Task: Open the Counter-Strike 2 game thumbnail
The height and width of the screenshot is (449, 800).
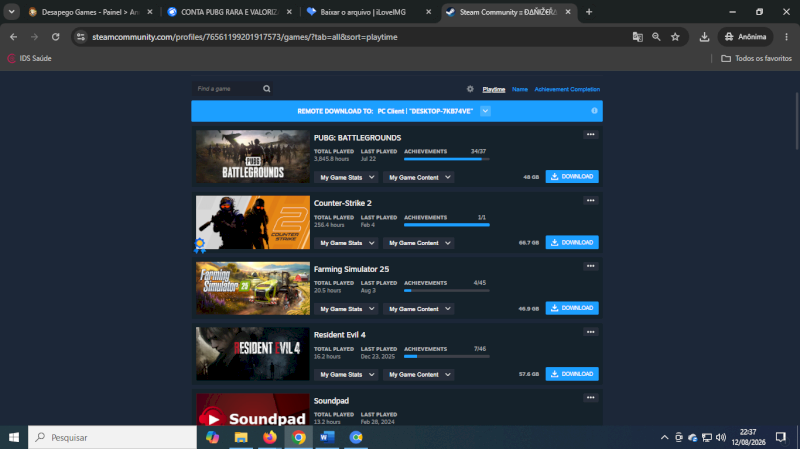Action: 253,222
